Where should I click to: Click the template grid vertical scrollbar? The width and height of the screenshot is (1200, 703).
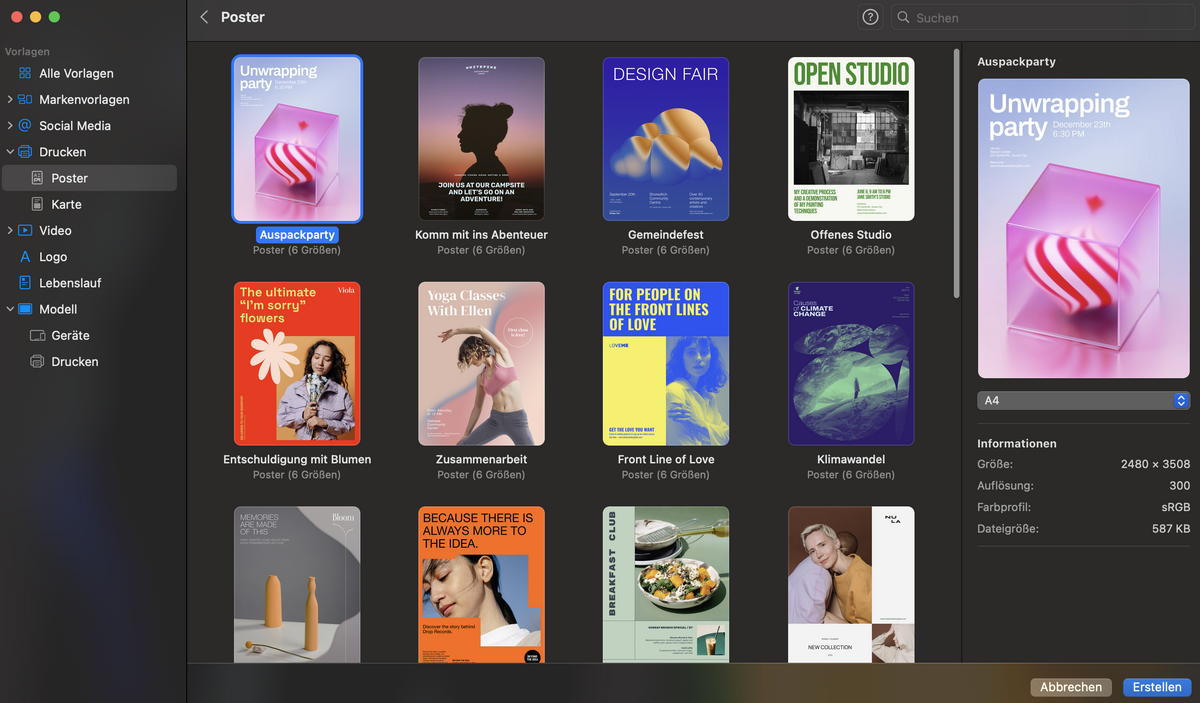point(957,174)
